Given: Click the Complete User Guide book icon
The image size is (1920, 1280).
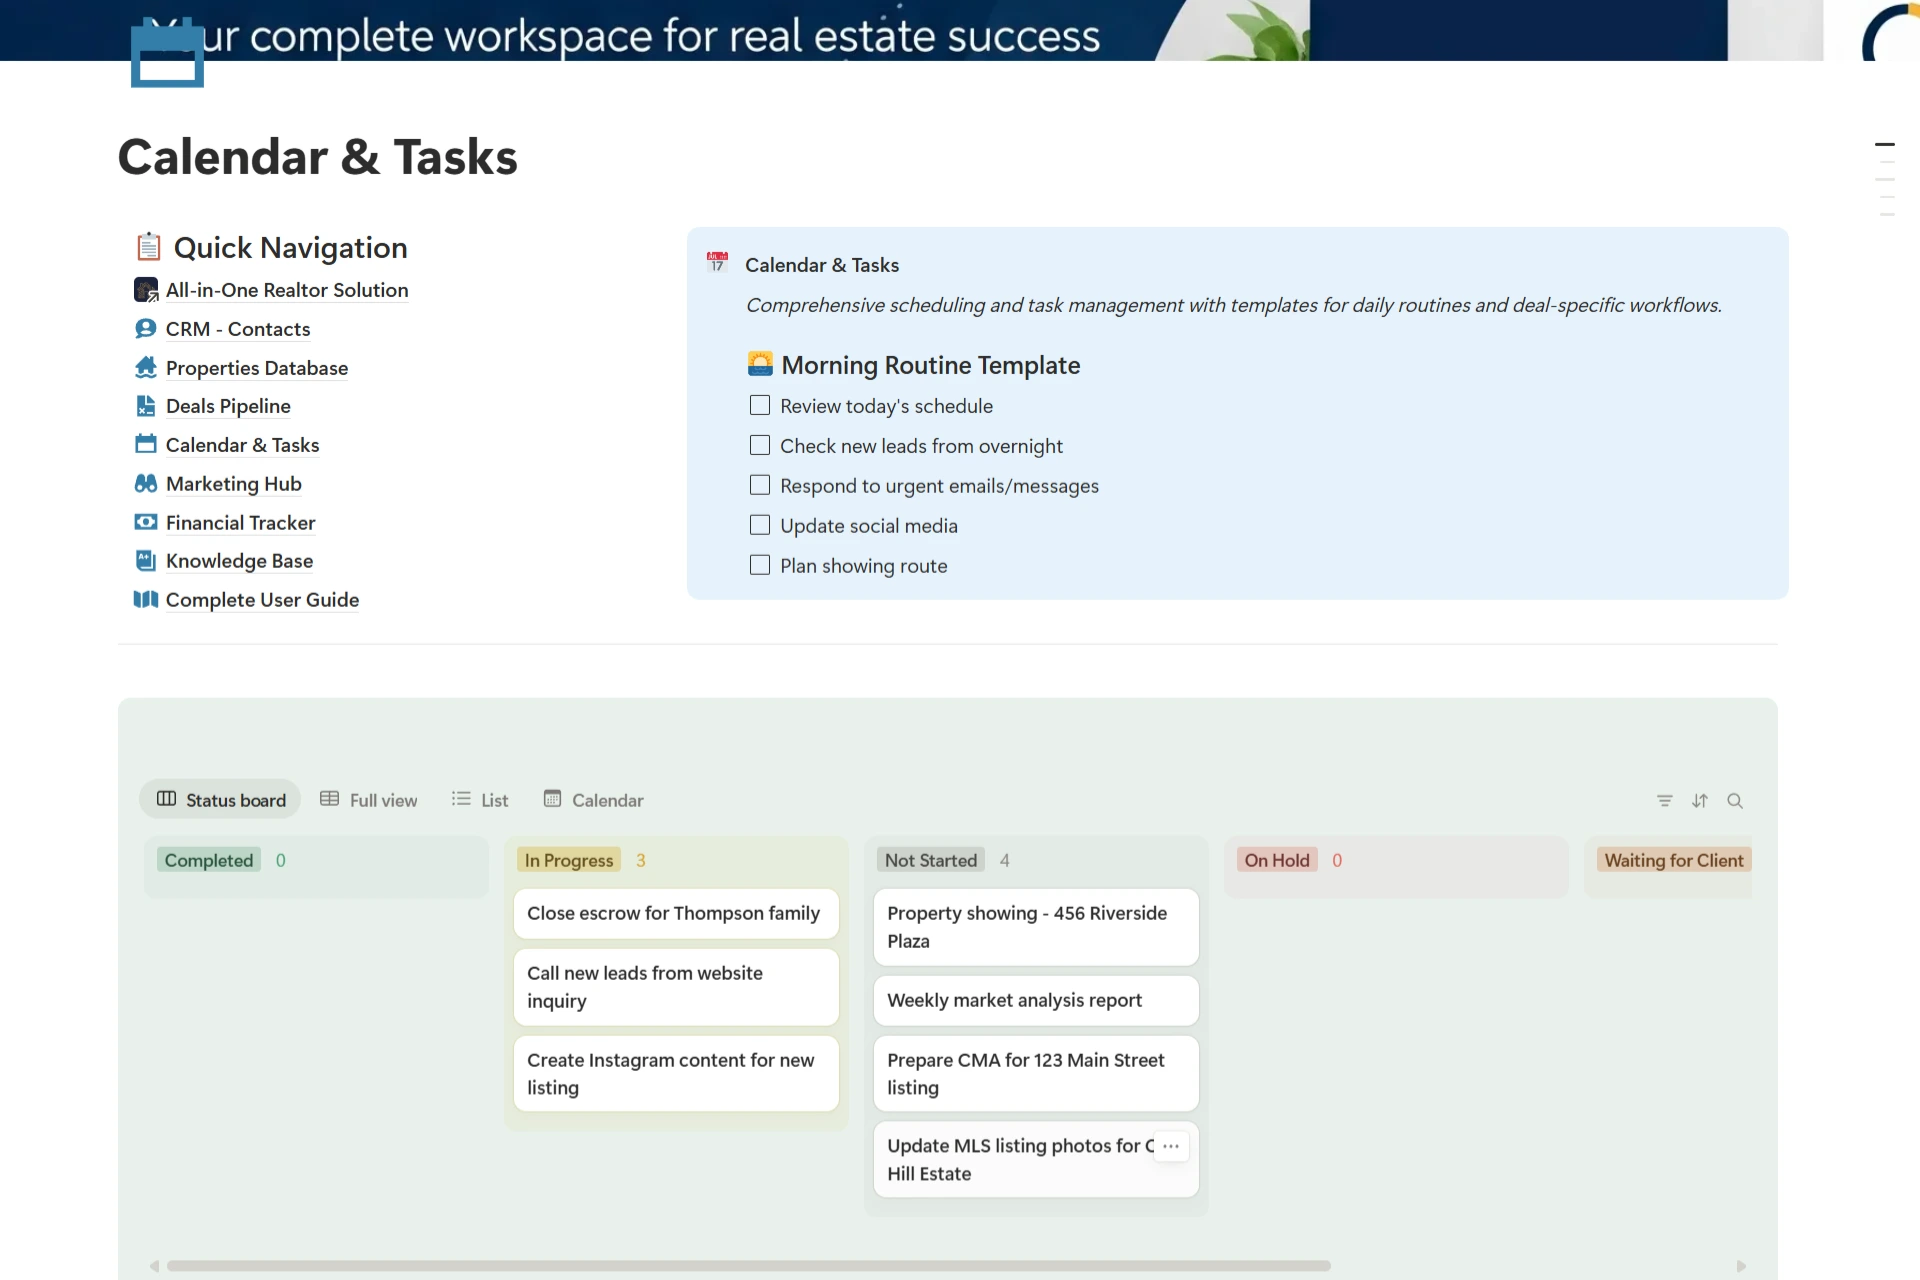Looking at the screenshot, I should tap(146, 600).
